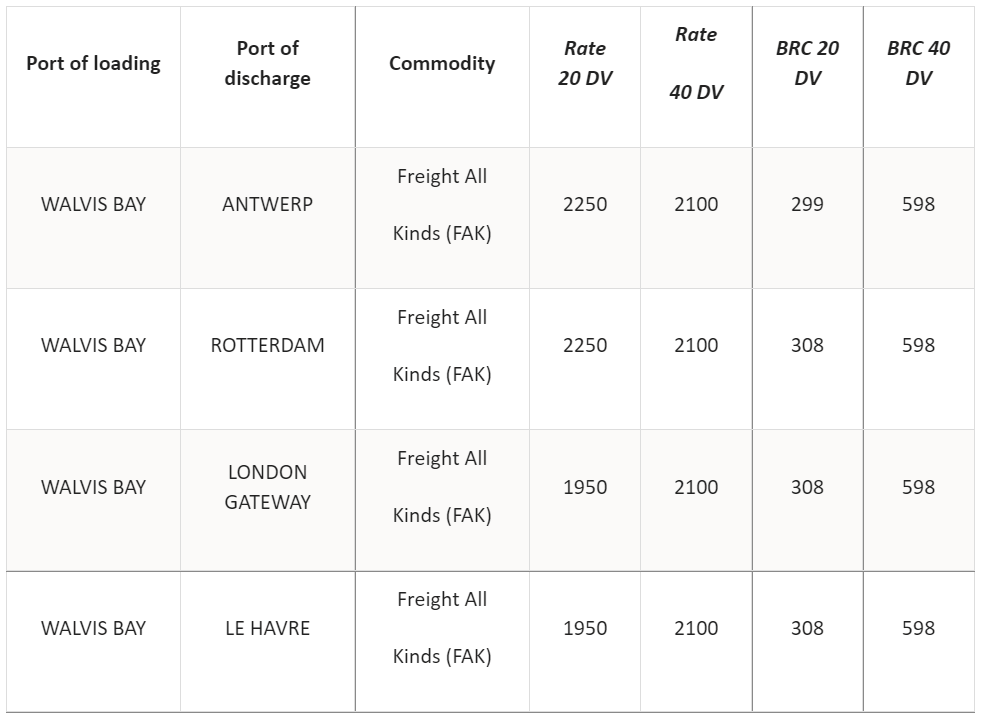Select the "Port of discharge" header cell
981x719 pixels.
point(267,63)
